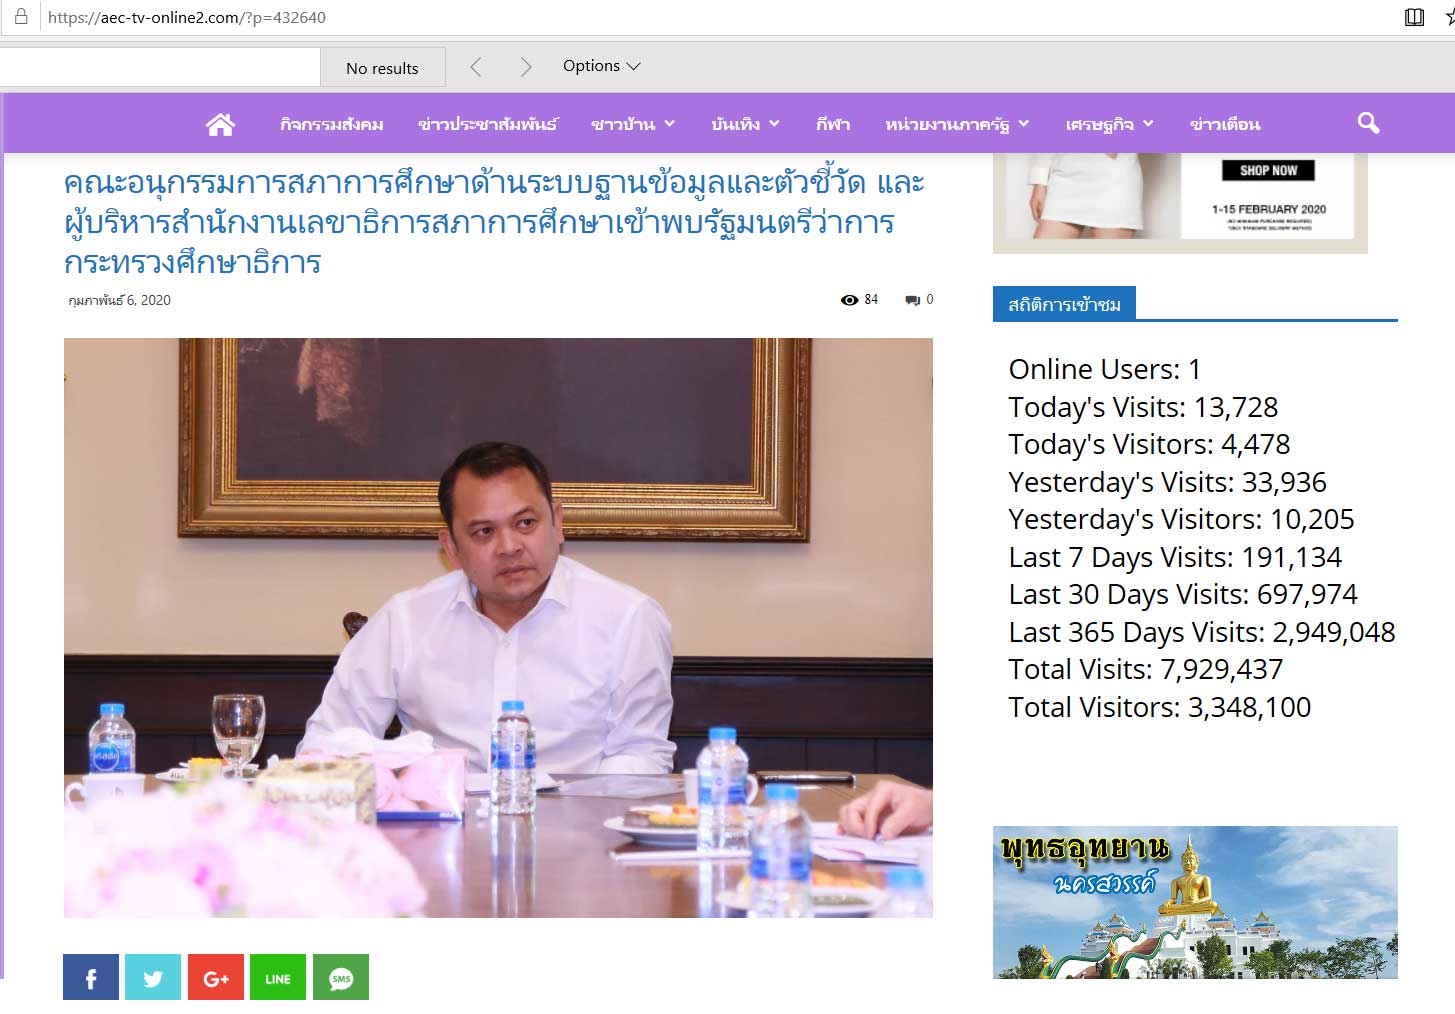Click the find-on-page text field

(160, 67)
